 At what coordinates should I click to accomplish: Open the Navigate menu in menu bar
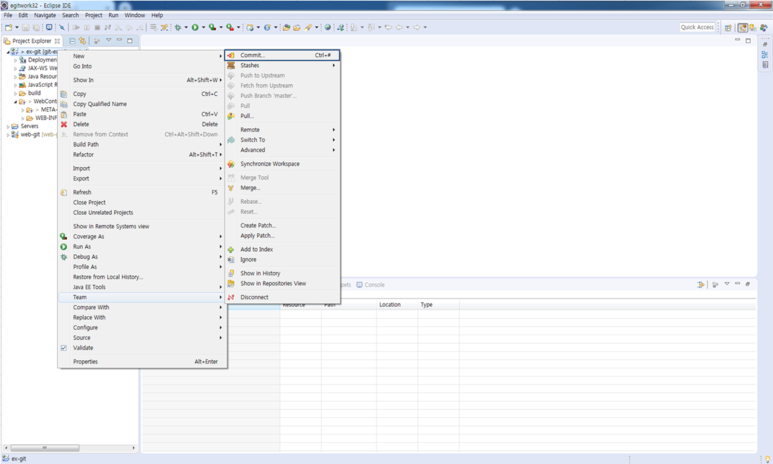point(45,15)
